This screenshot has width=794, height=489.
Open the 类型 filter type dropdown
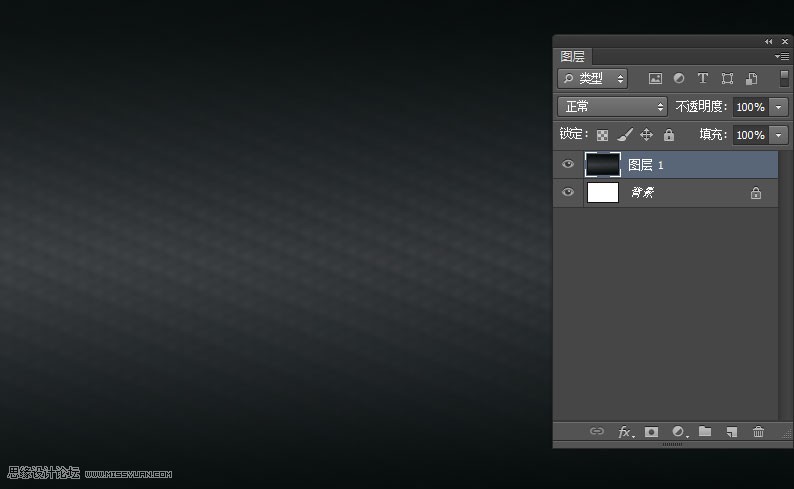point(593,78)
